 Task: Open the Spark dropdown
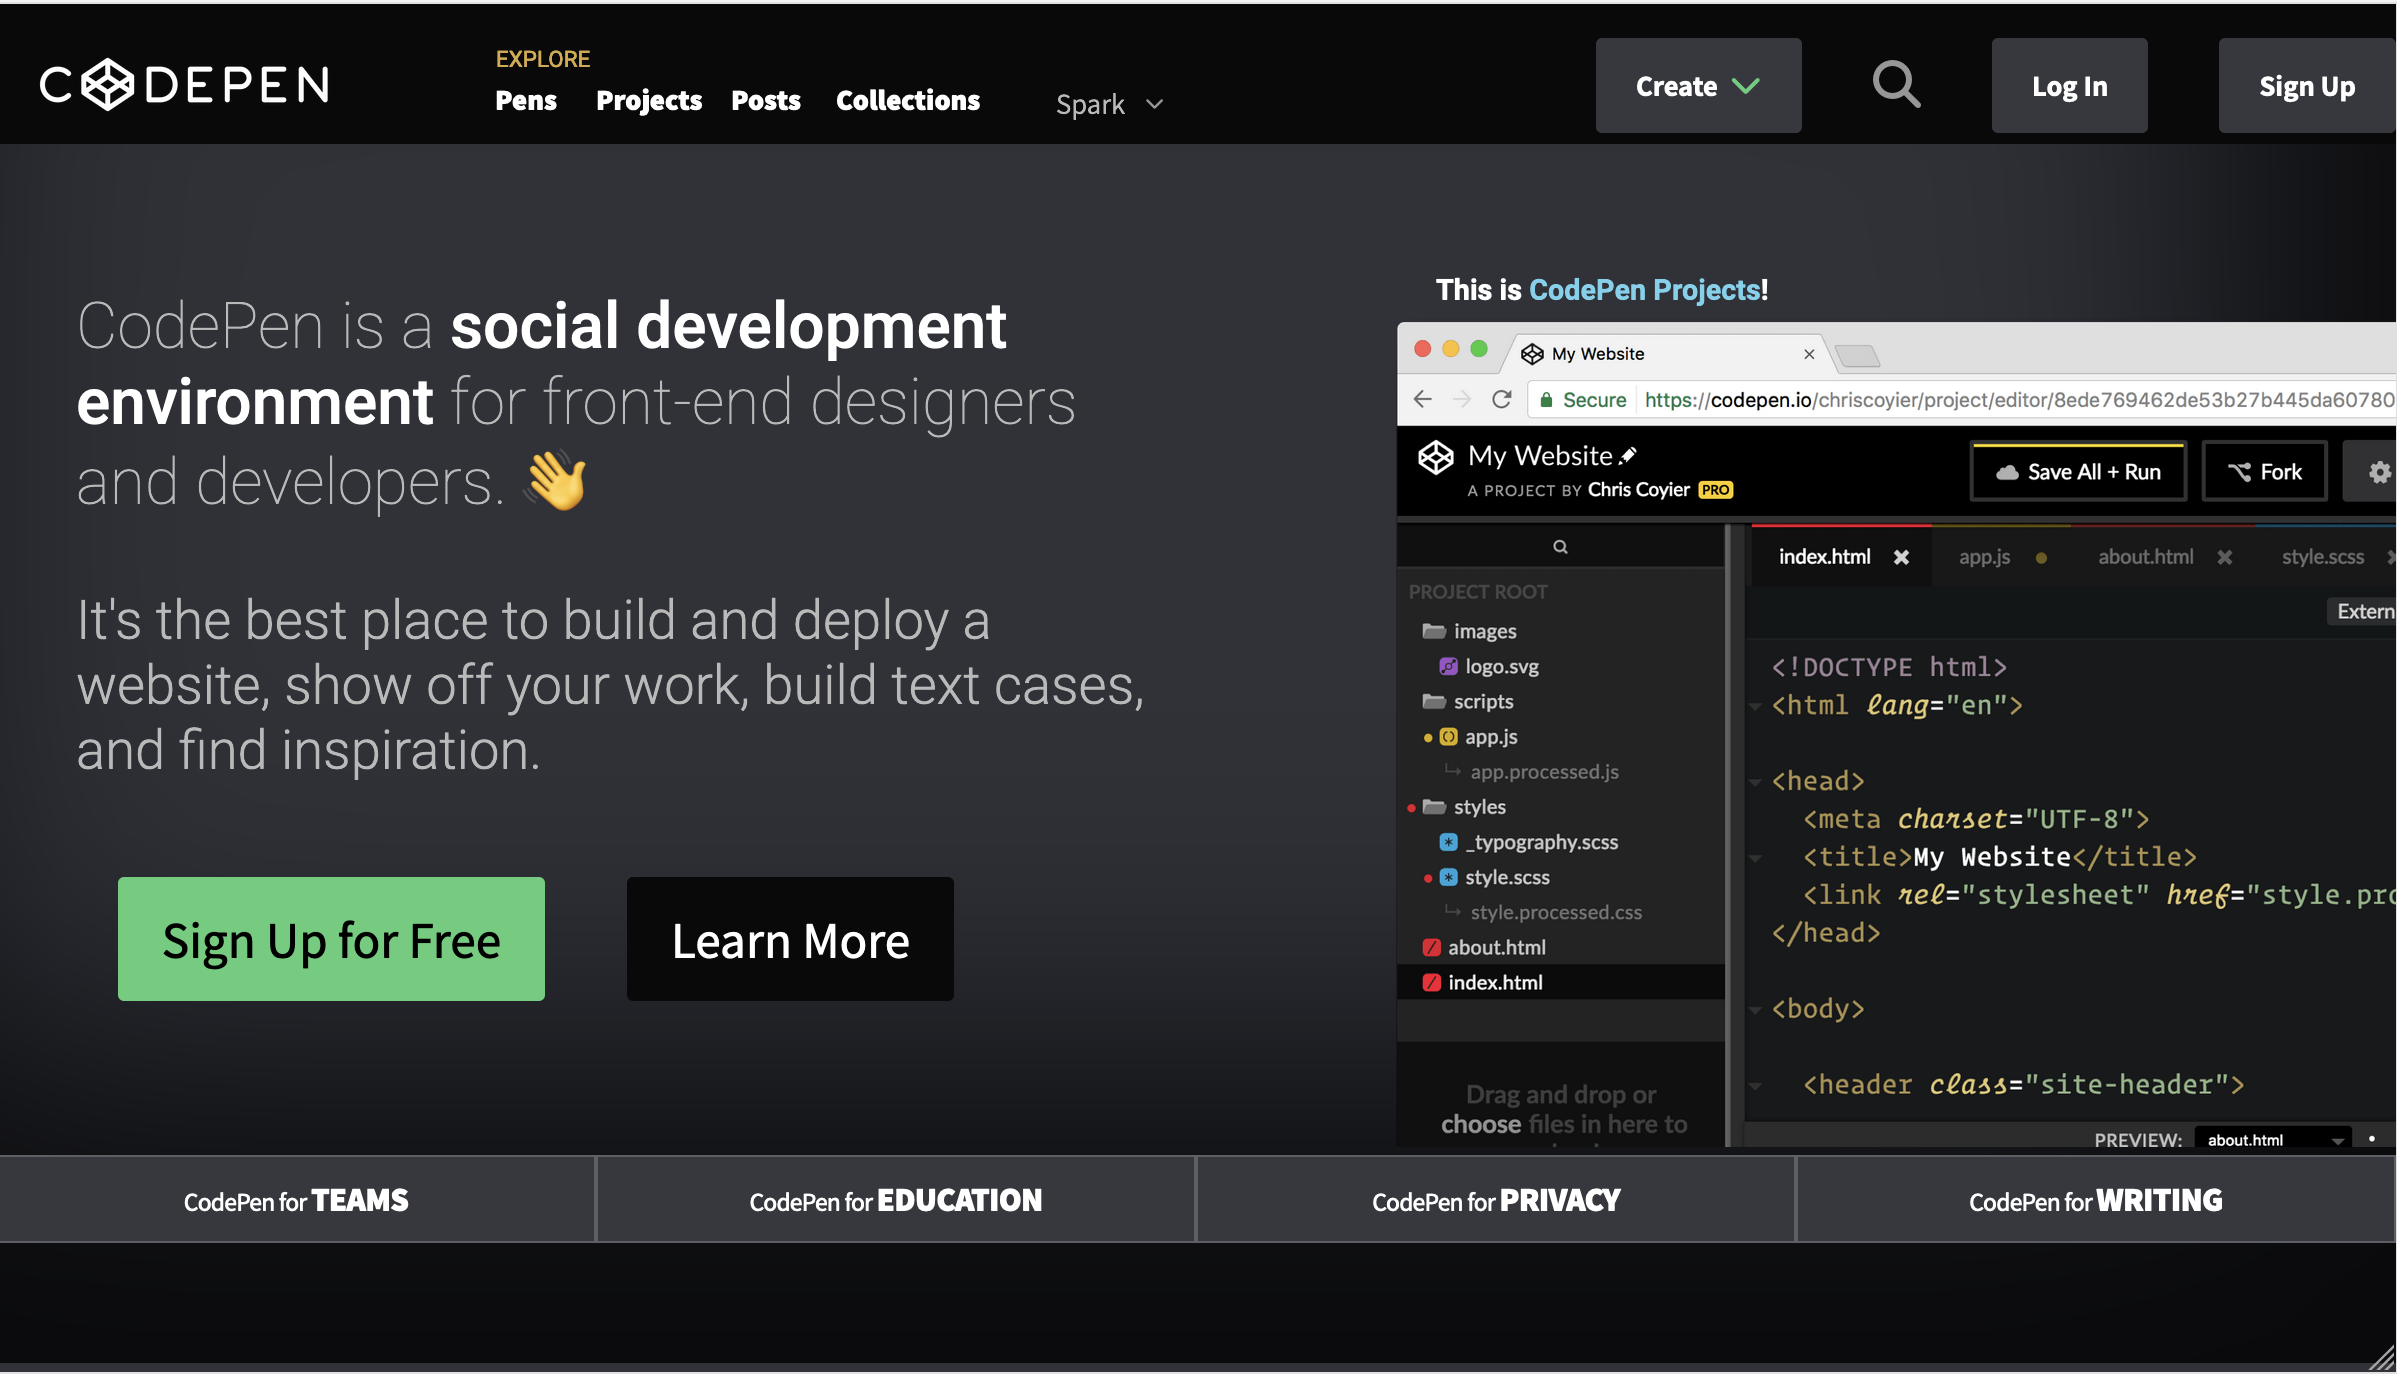(x=1108, y=104)
